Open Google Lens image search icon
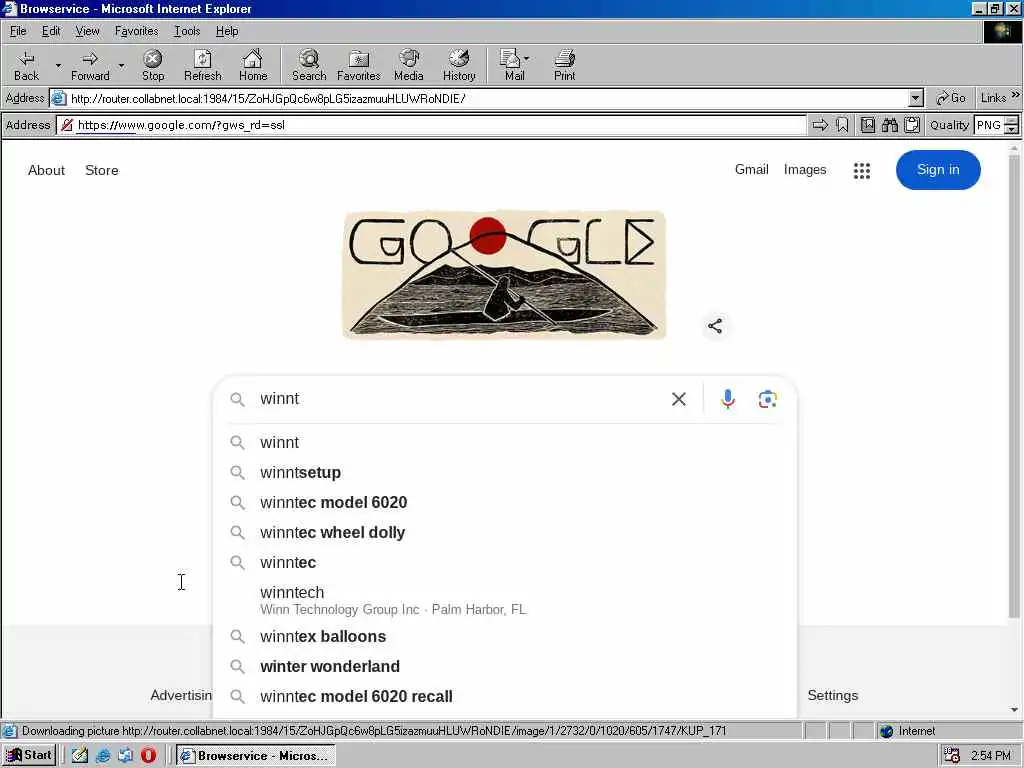 click(x=767, y=399)
